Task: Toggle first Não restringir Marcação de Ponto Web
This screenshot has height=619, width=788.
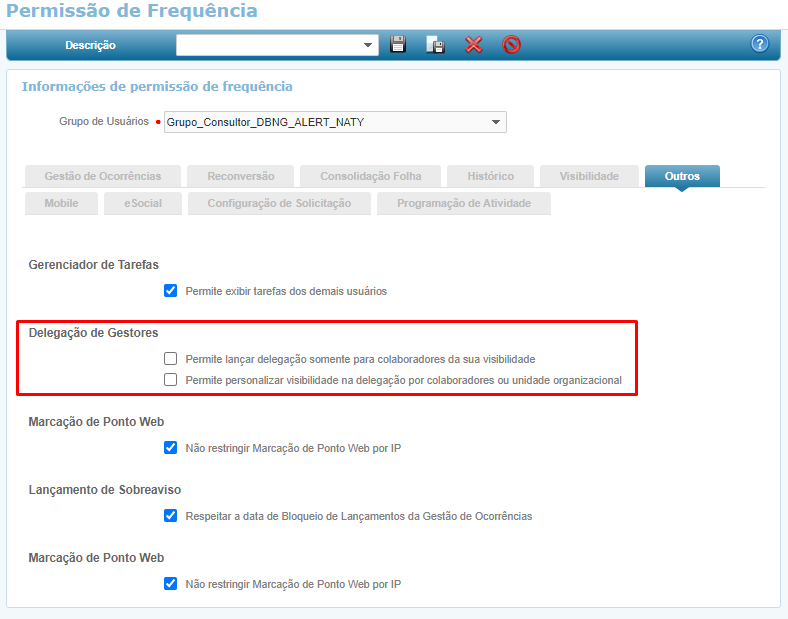Action: 170,448
